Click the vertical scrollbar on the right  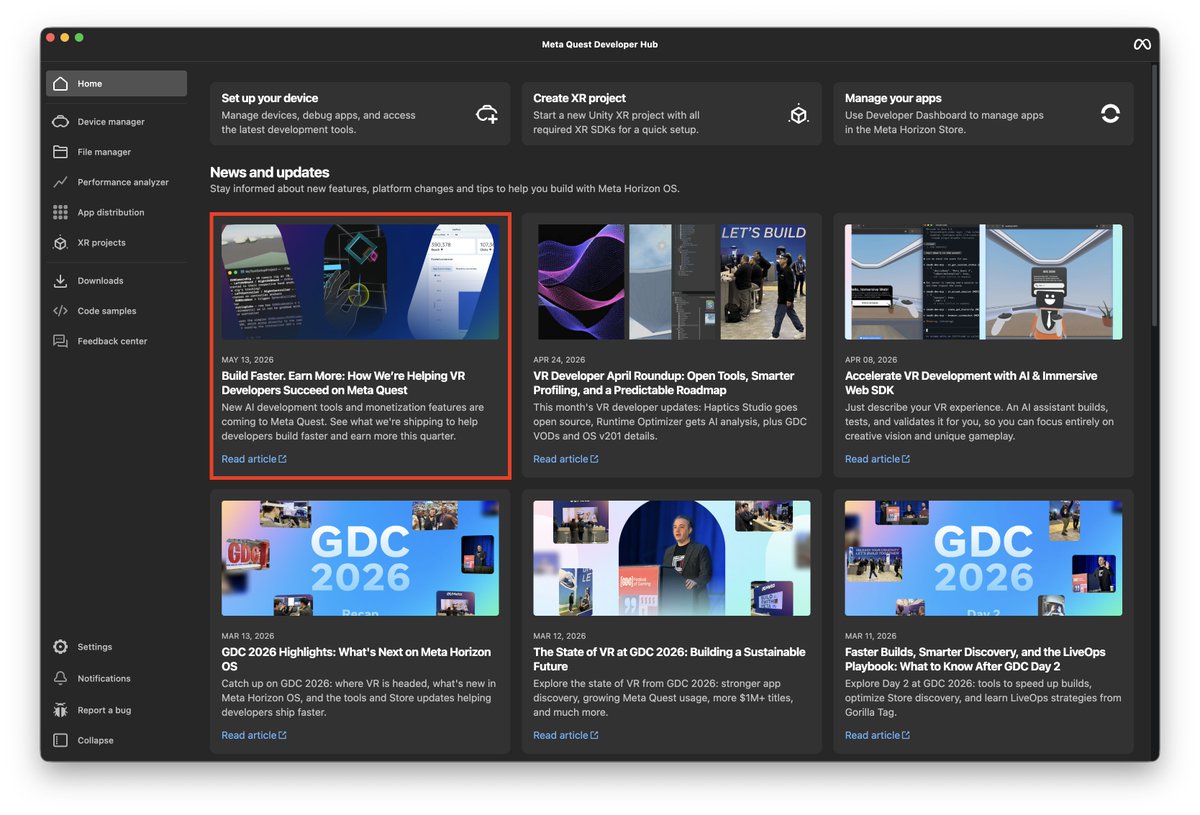tap(1155, 195)
